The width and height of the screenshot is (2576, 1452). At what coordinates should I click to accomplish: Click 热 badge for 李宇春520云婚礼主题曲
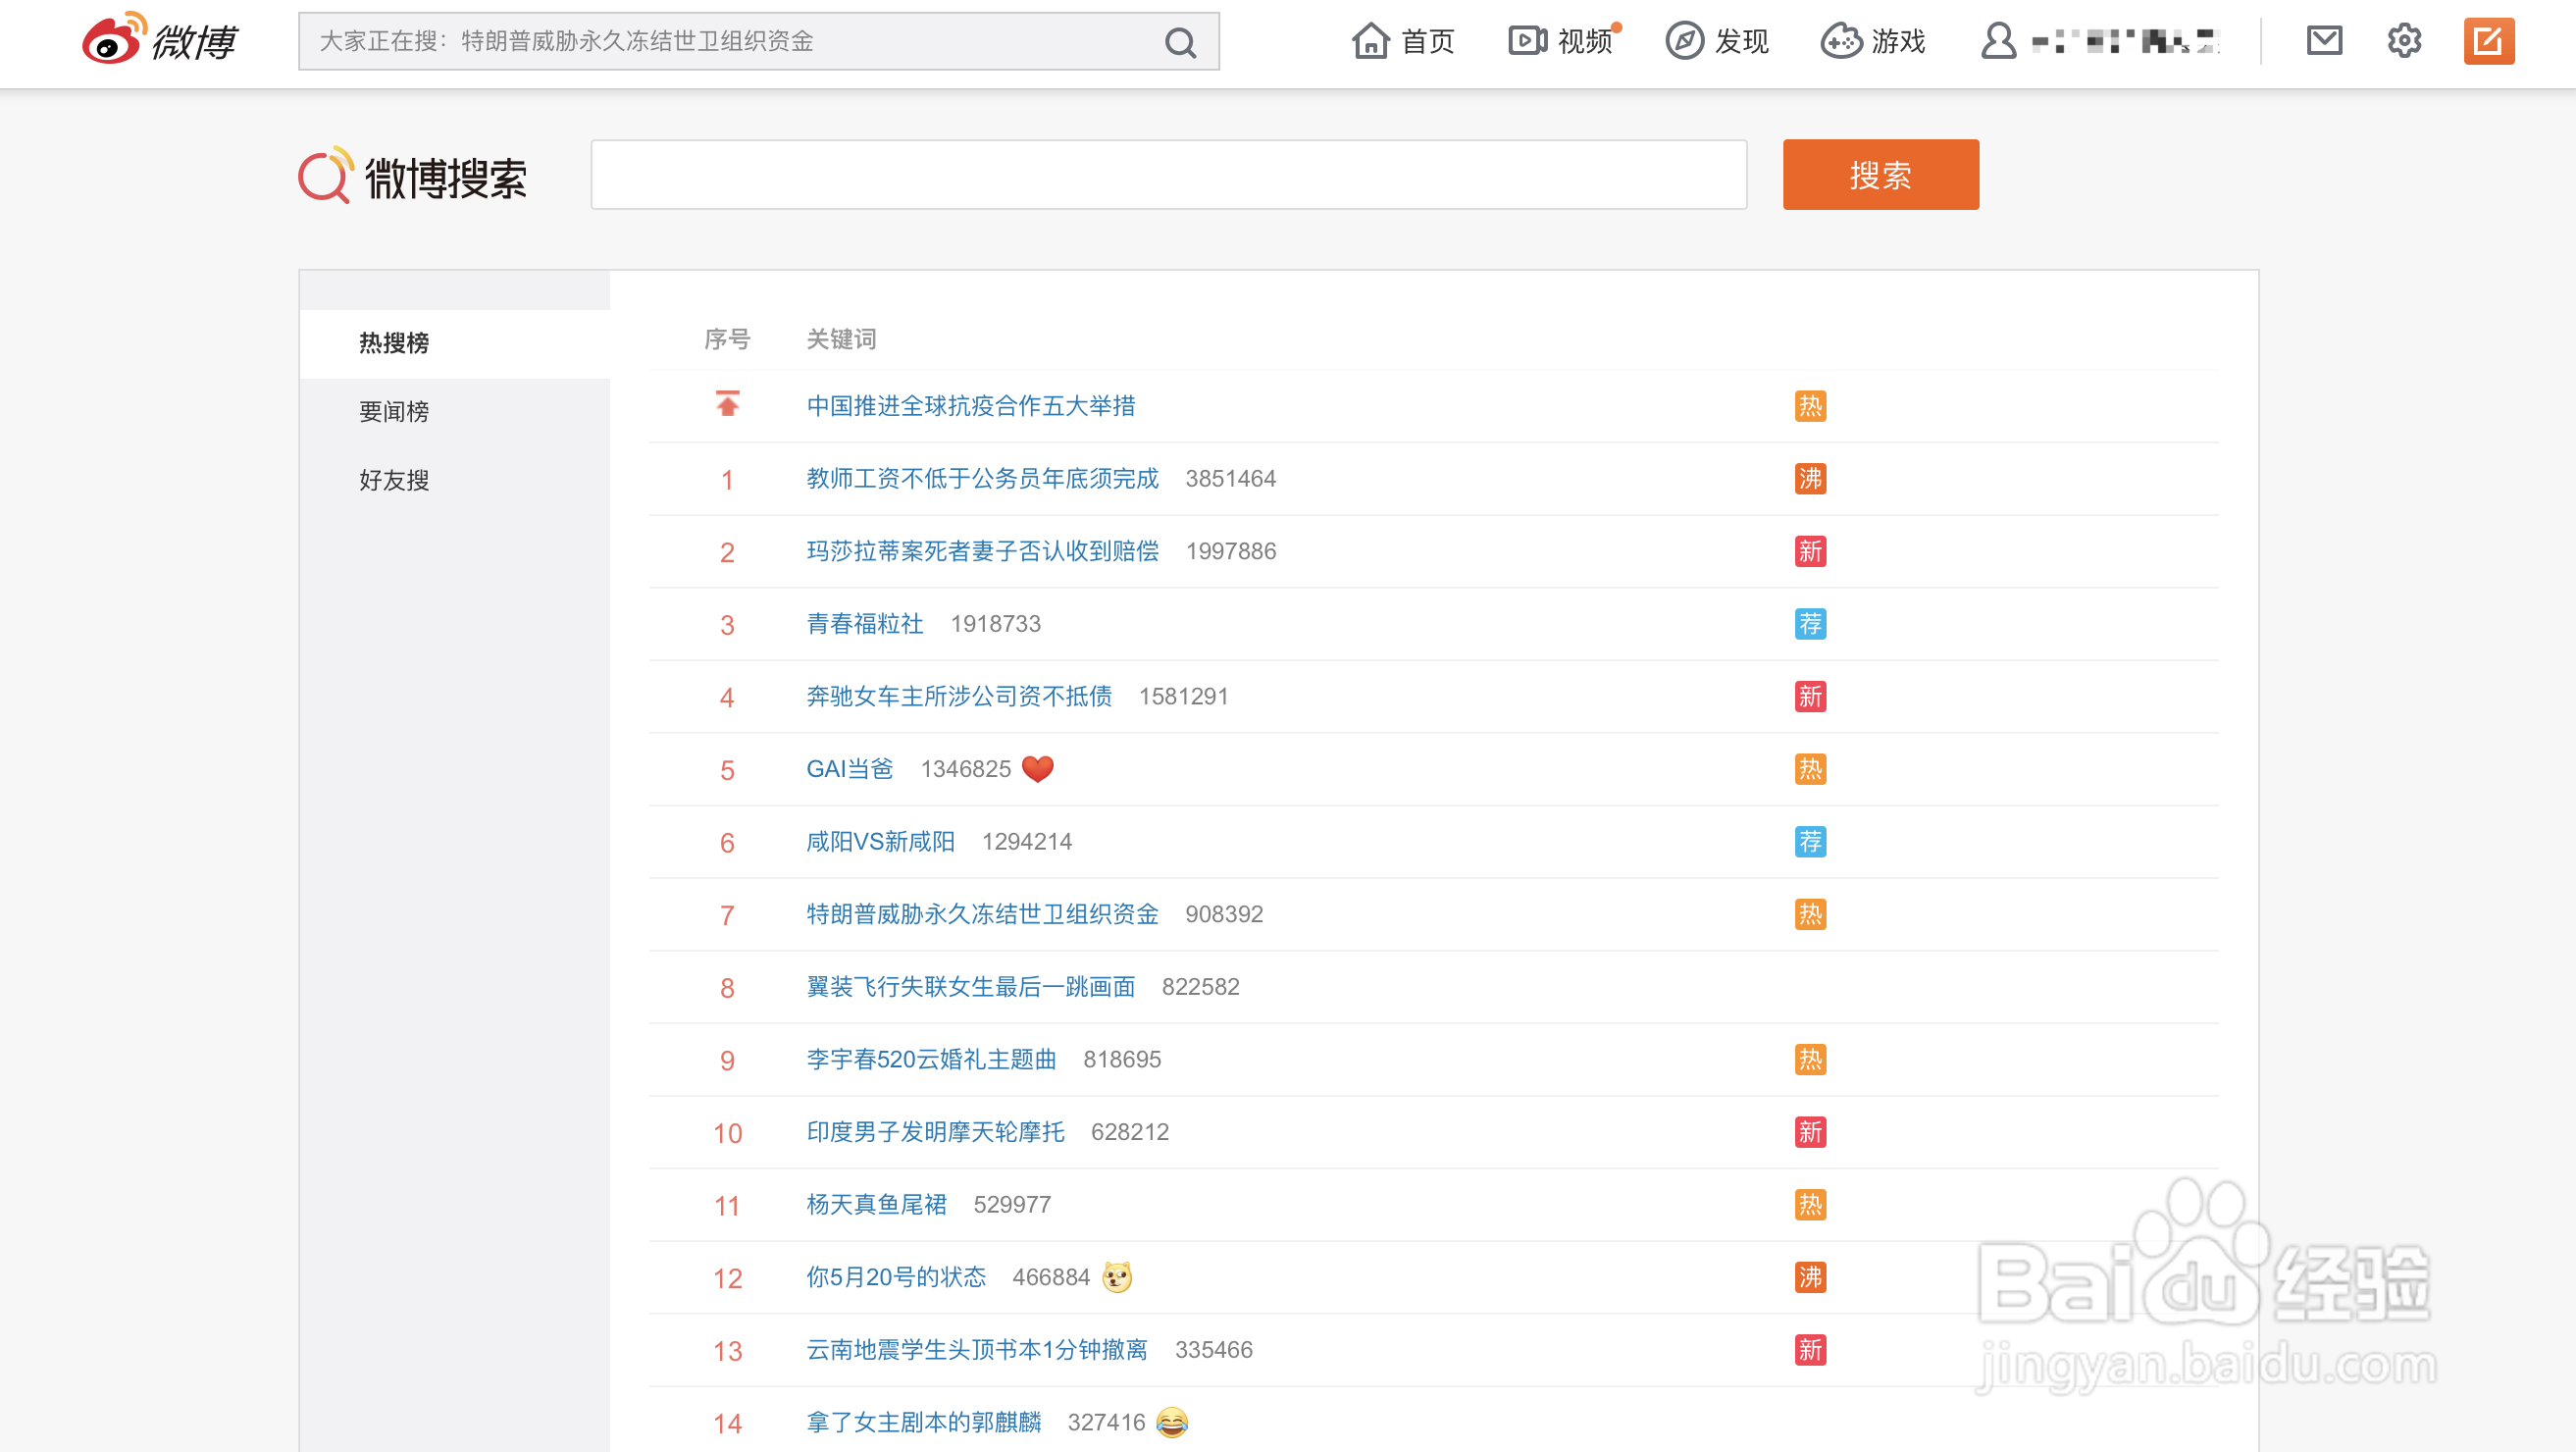[1810, 1059]
